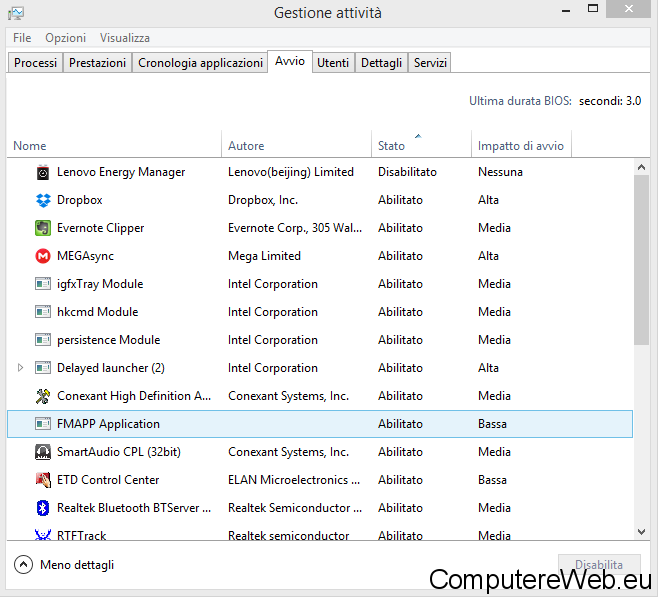Click the hkcmd Module icon

(43, 312)
